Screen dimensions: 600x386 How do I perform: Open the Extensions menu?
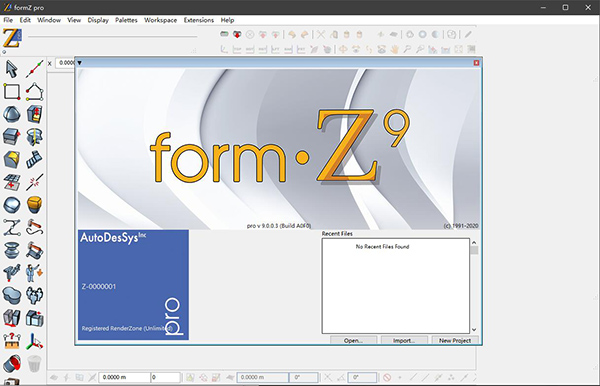(x=199, y=20)
